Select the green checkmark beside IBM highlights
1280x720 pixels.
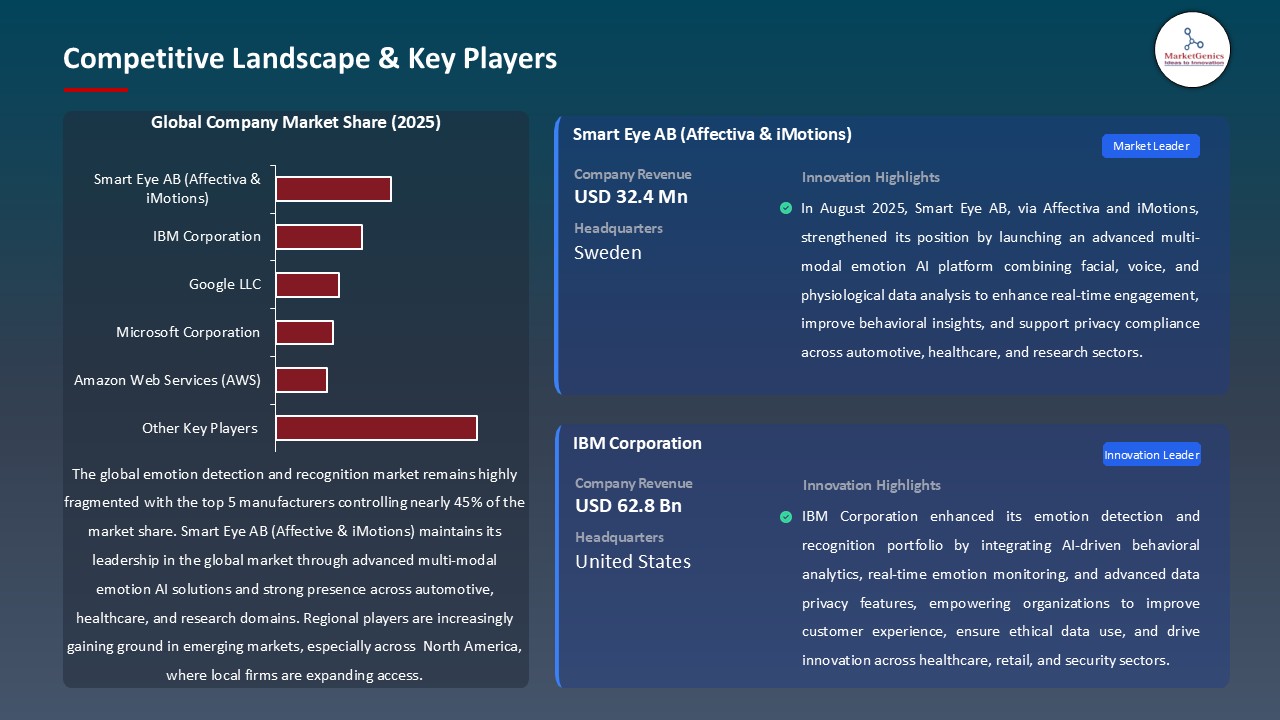tap(786, 516)
